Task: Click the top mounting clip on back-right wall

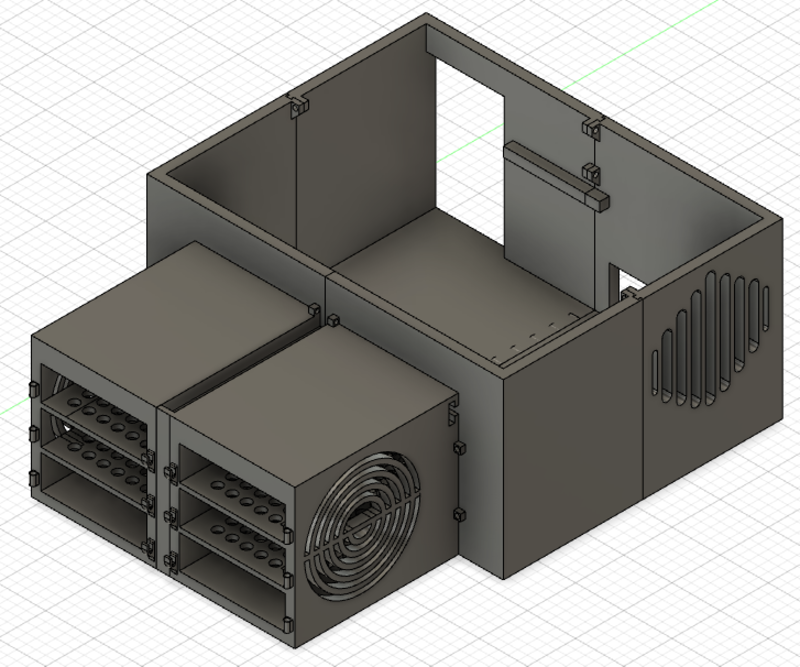Action: click(594, 127)
